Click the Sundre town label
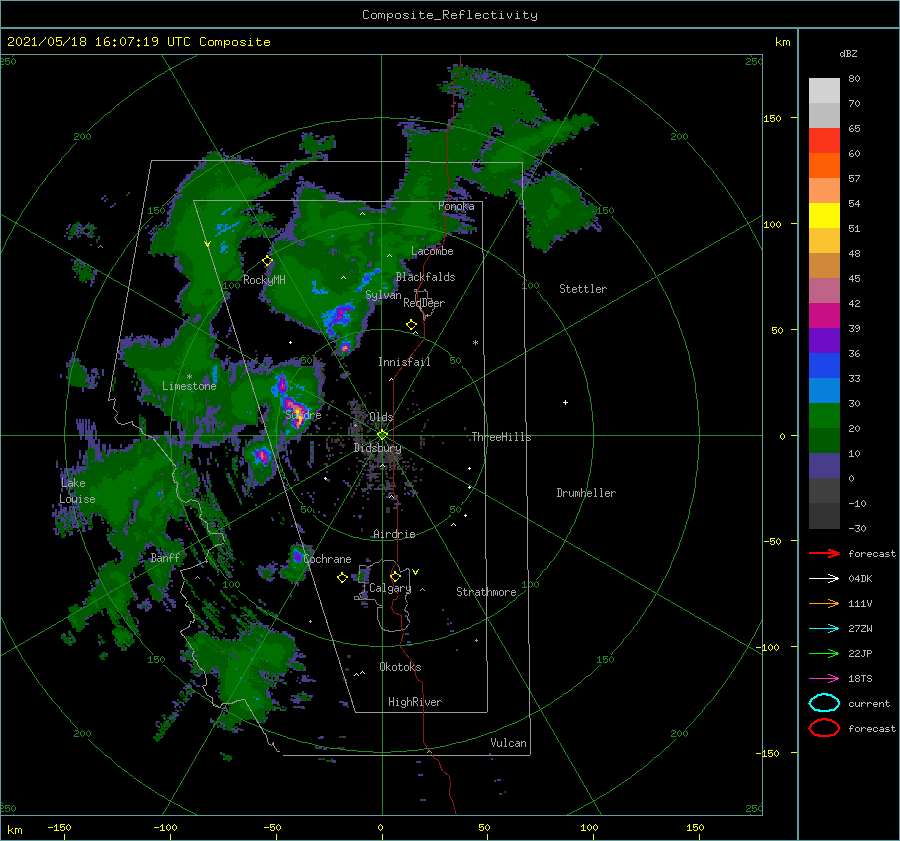Screen dimensions: 900x841 [x=303, y=414]
